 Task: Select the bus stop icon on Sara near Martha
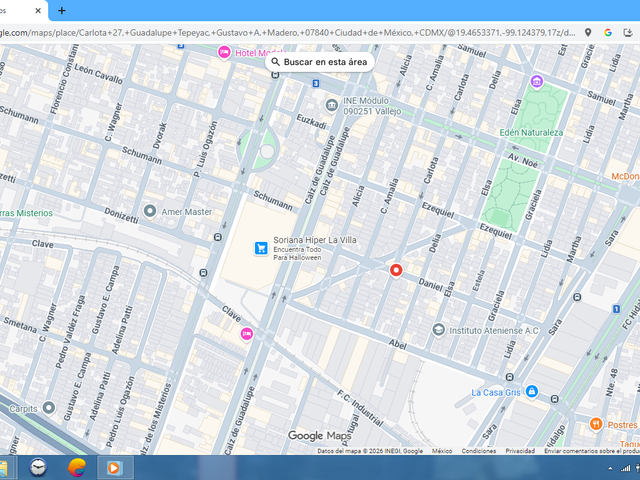click(577, 297)
